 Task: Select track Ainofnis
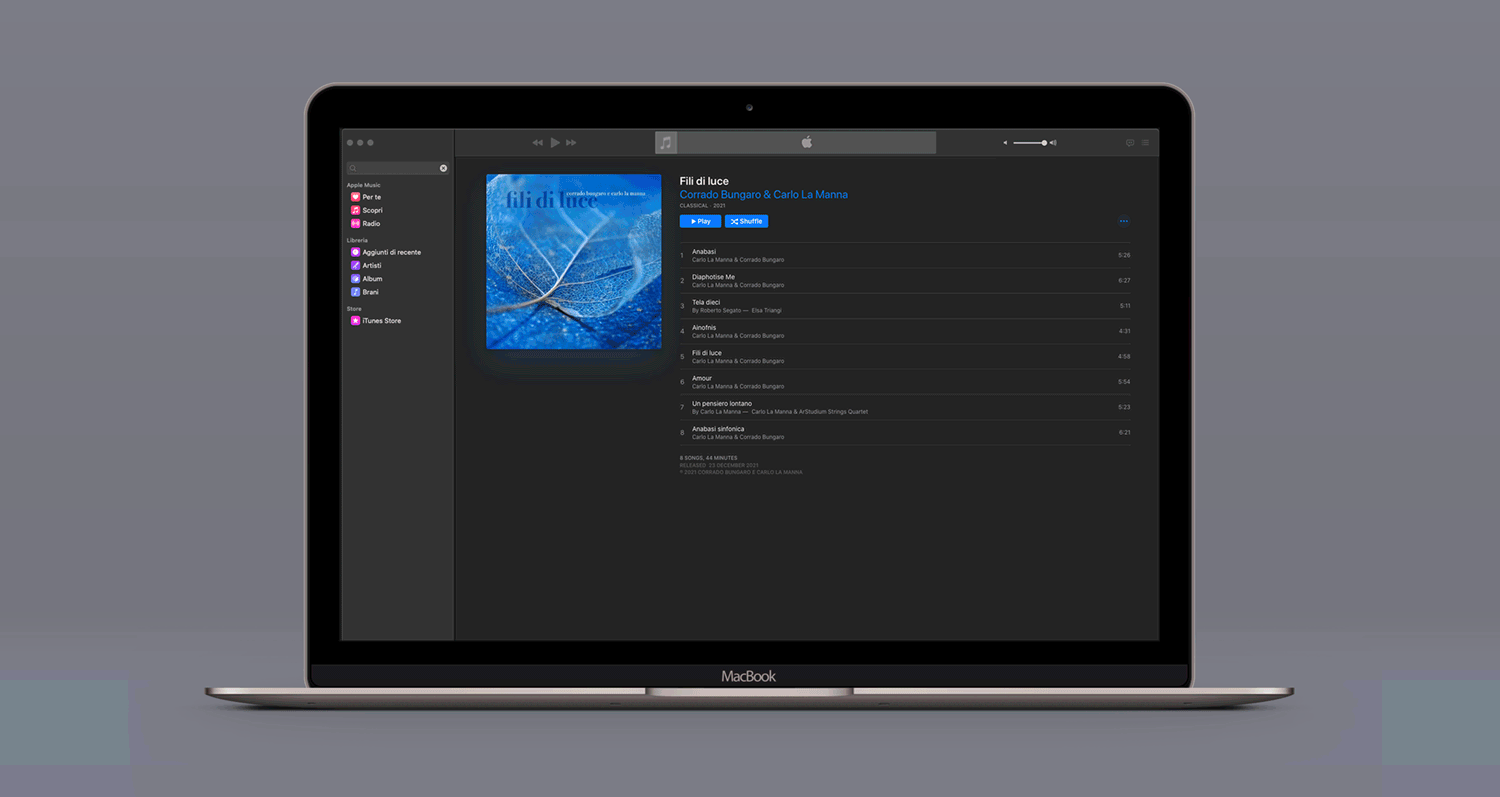point(905,331)
